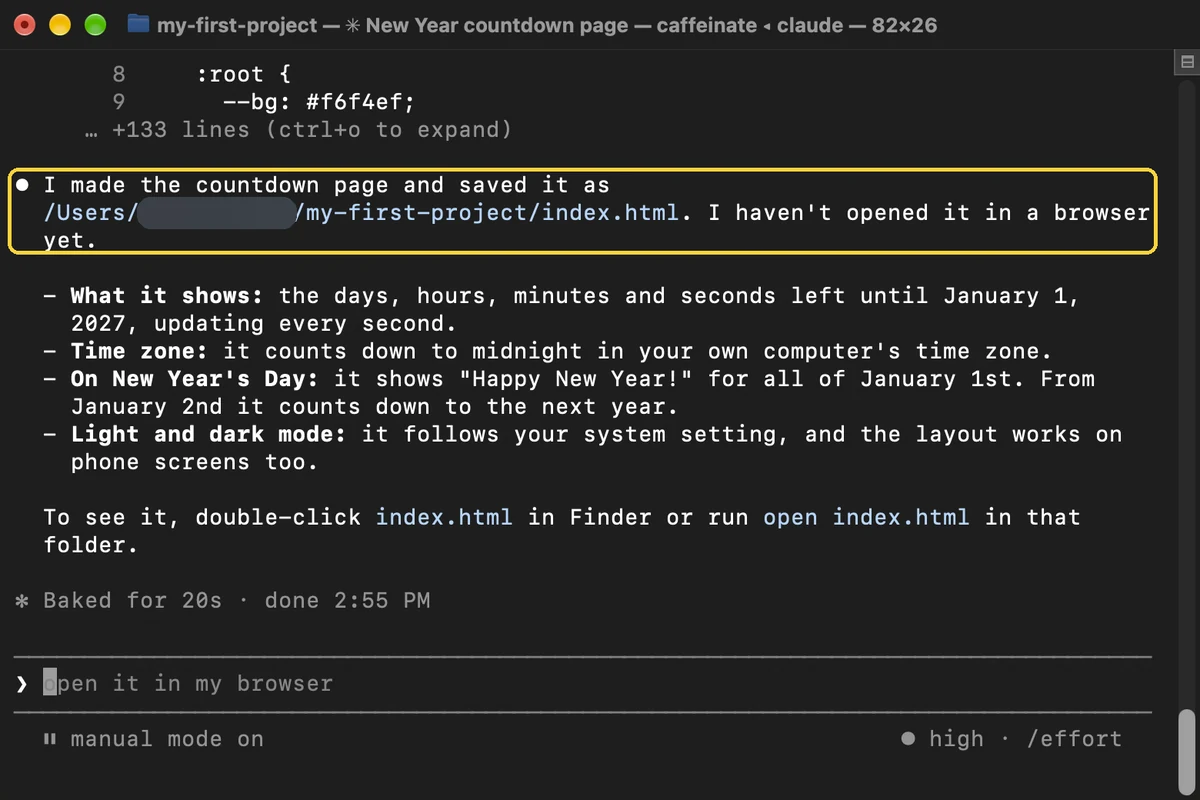Click the "--bg: #f6f4ef;" code line
Image resolution: width=1200 pixels, height=800 pixels.
pos(318,102)
